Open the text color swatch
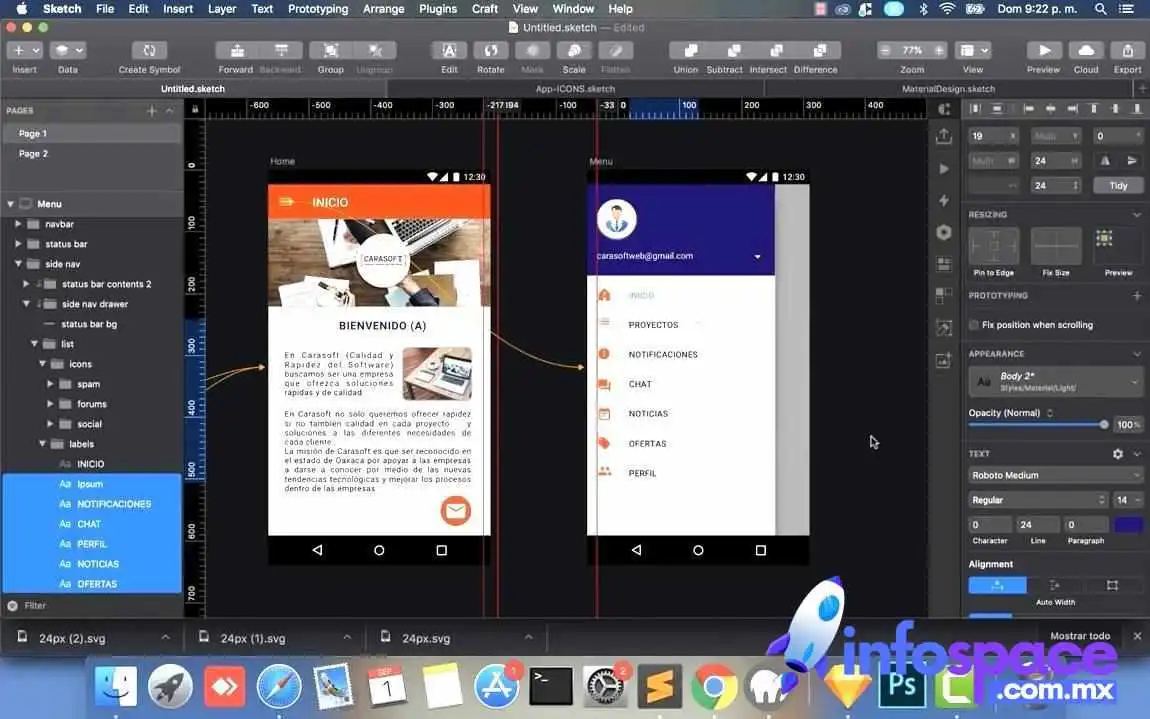This screenshot has height=719, width=1150. [x=1128, y=524]
